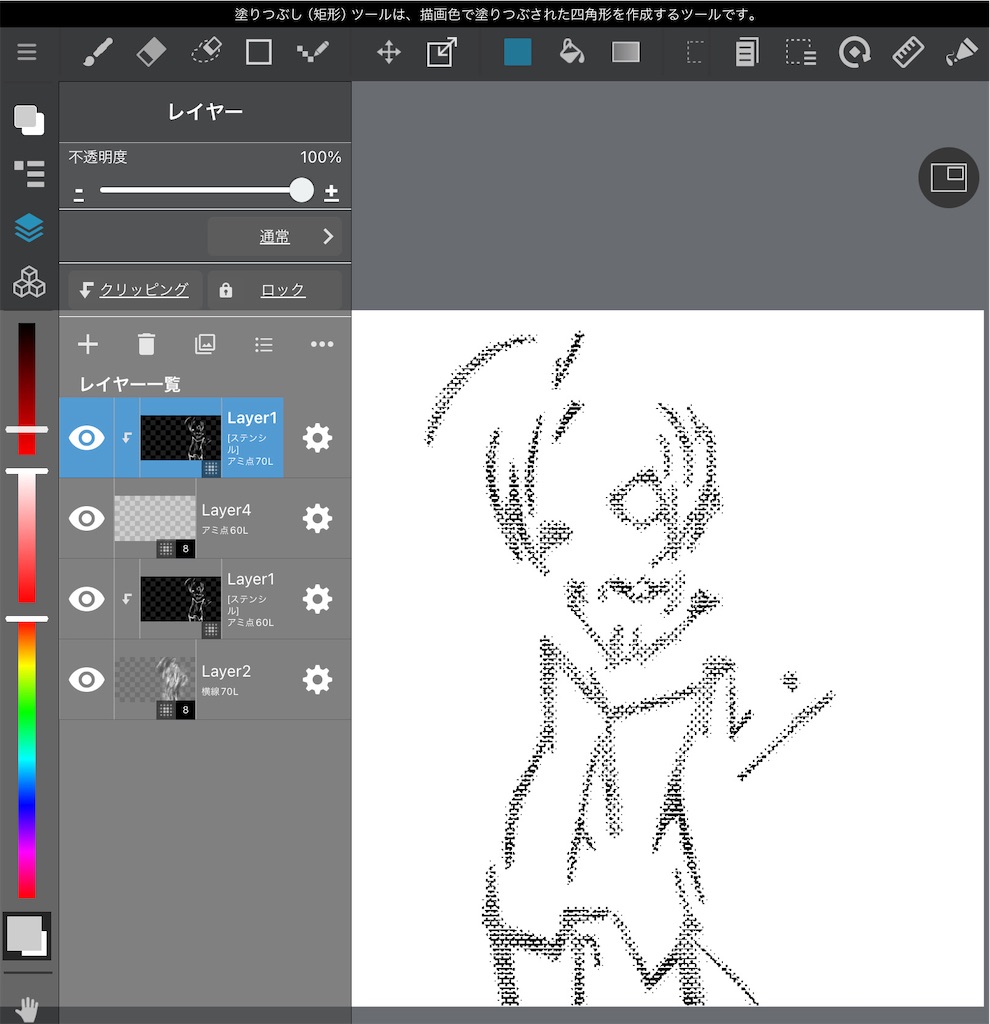This screenshot has width=990, height=1024.
Task: Click the foreground/background color box
Action: [27, 936]
